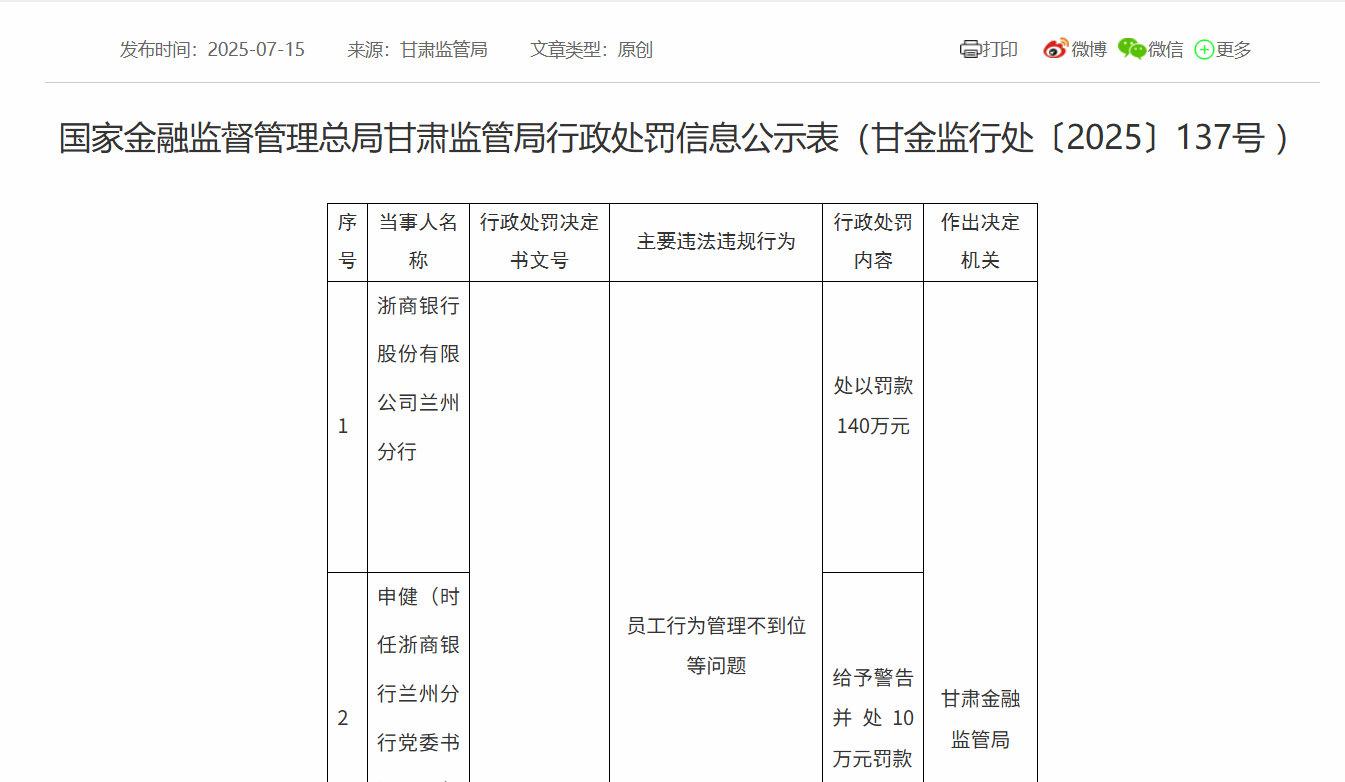Click row number 1 cell
Image resolution: width=1345 pixels, height=782 pixels.
(x=347, y=427)
